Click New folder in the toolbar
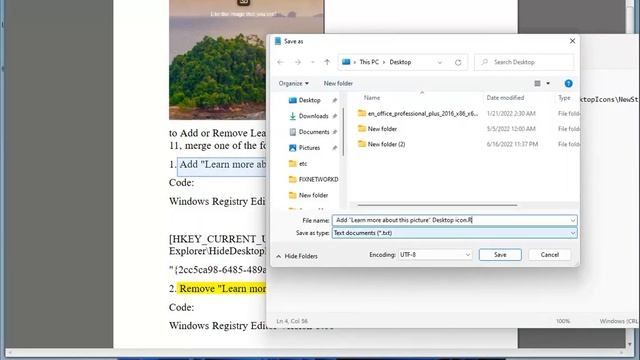Viewport: 640px width, 360px height. pyautogui.click(x=338, y=83)
